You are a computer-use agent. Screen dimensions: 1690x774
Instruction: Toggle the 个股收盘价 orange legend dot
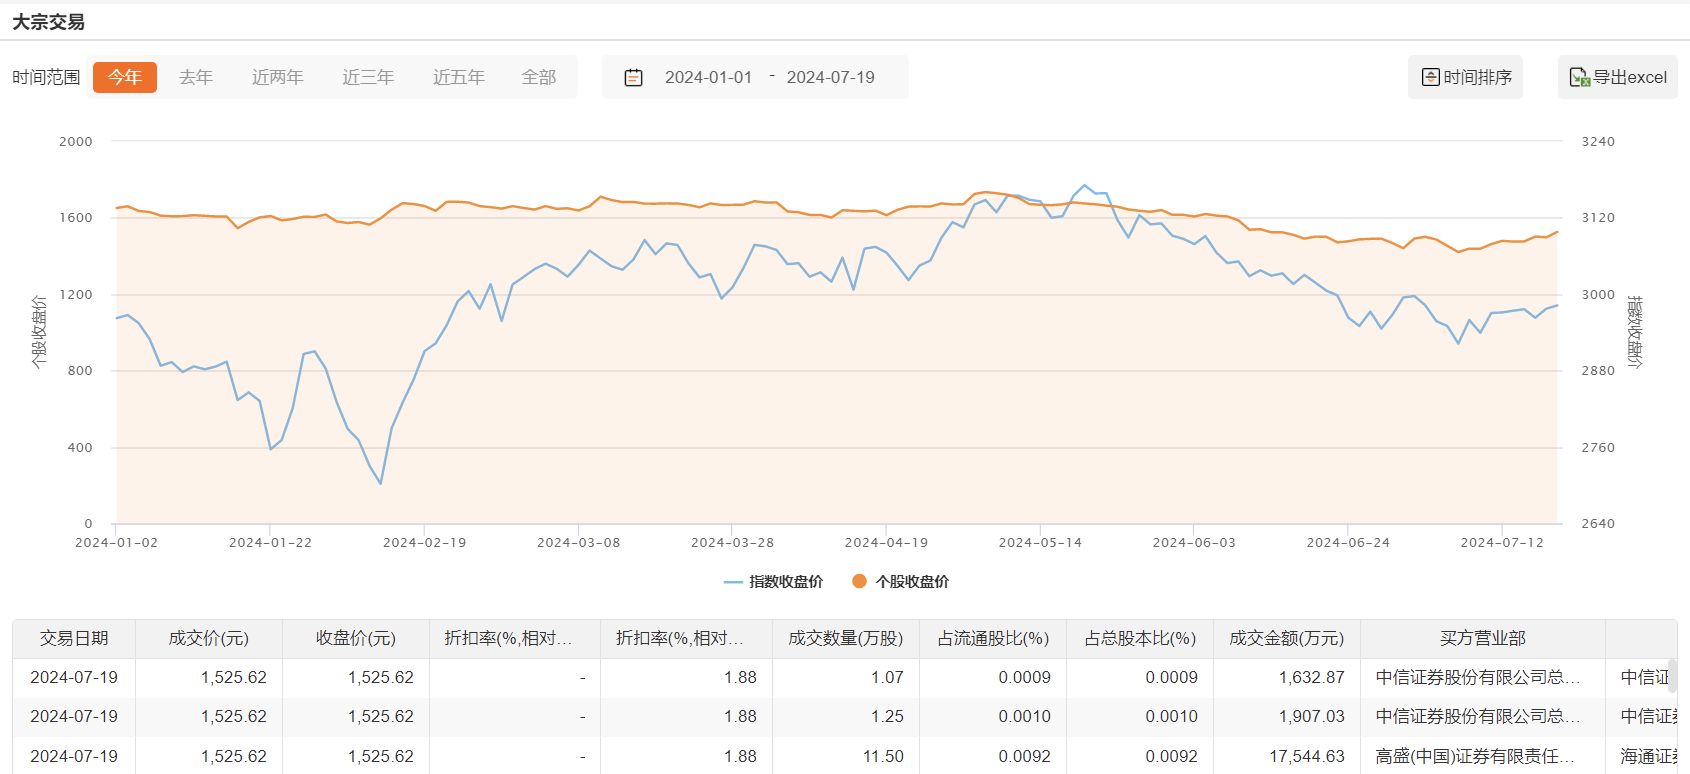pyautogui.click(x=859, y=581)
